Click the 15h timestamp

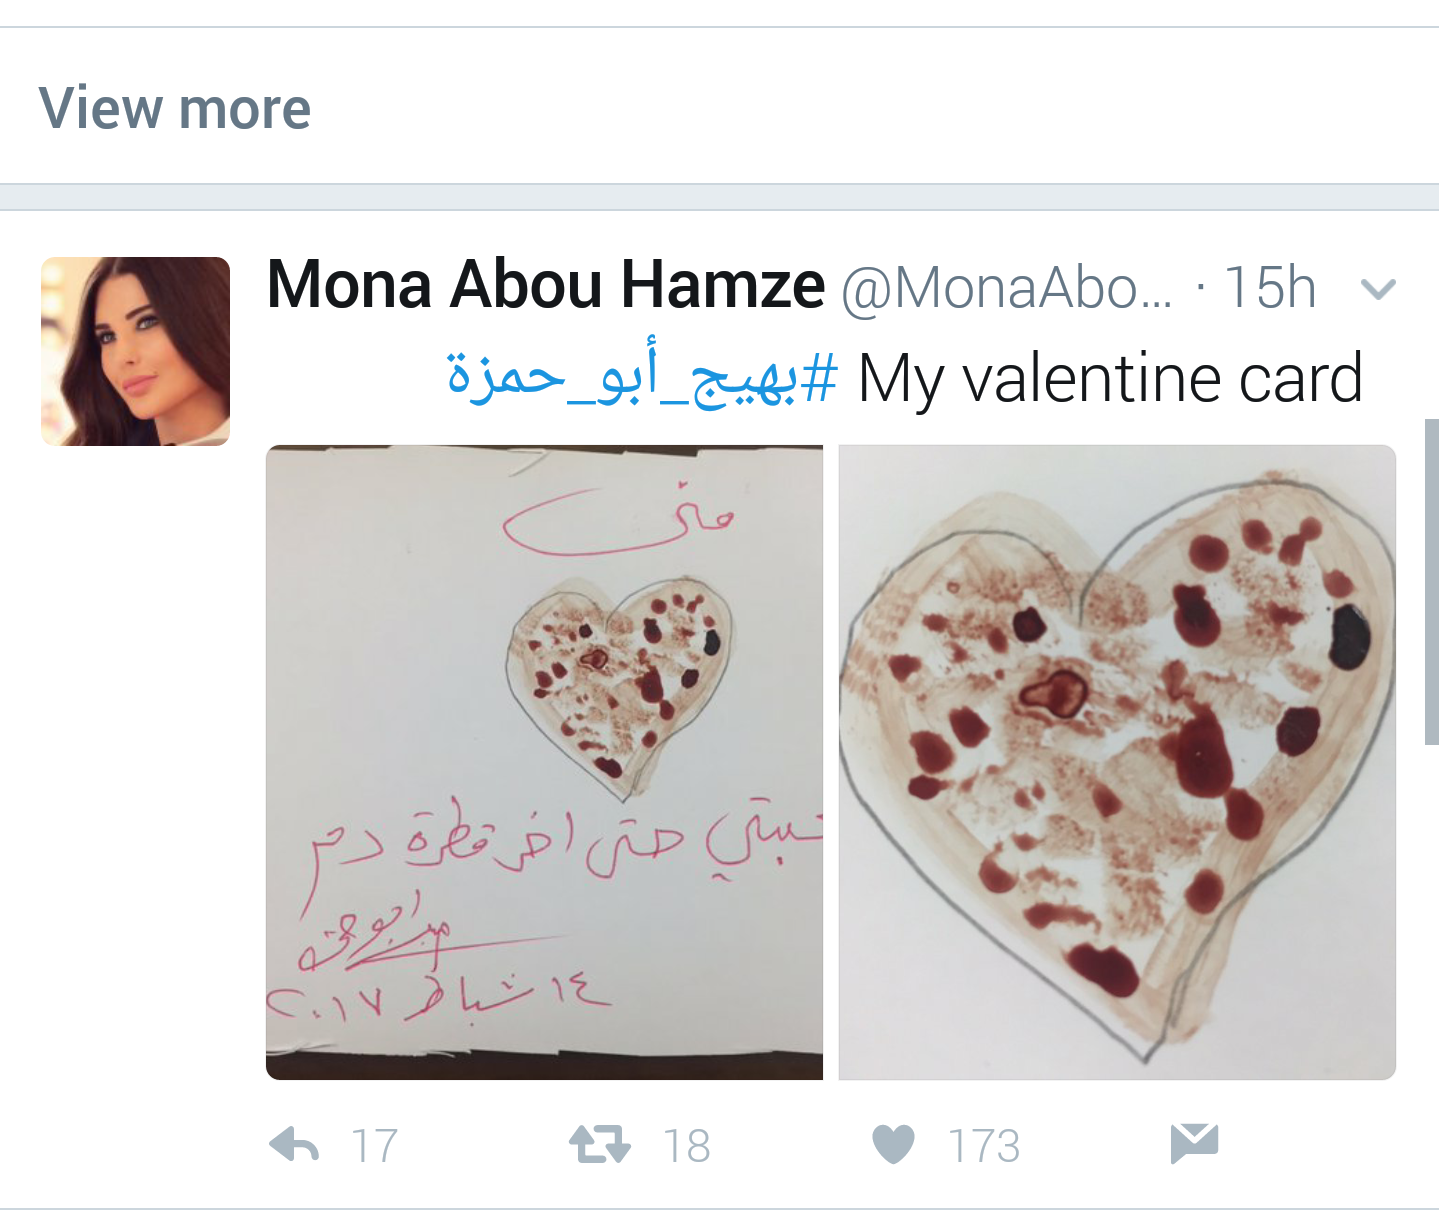pyautogui.click(x=1269, y=289)
